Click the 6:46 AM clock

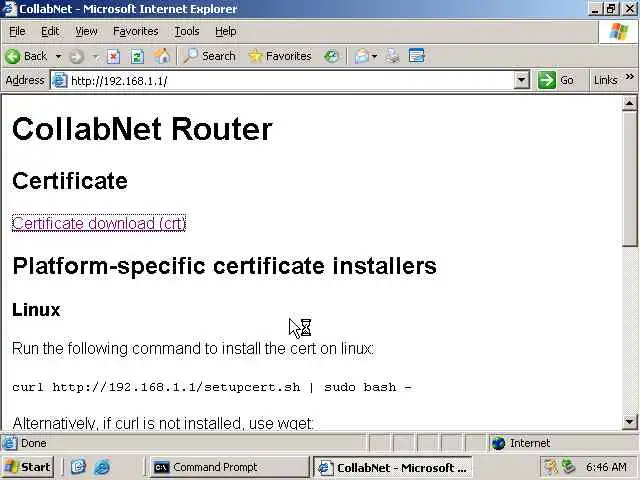point(606,467)
